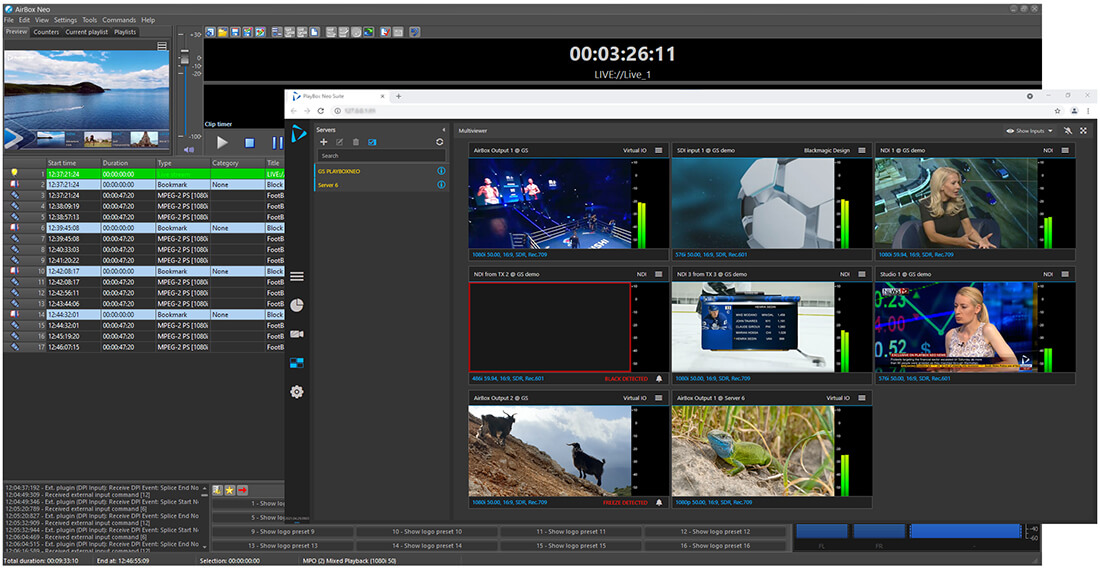Open info for Server 6
1100x570 pixels.
click(441, 185)
